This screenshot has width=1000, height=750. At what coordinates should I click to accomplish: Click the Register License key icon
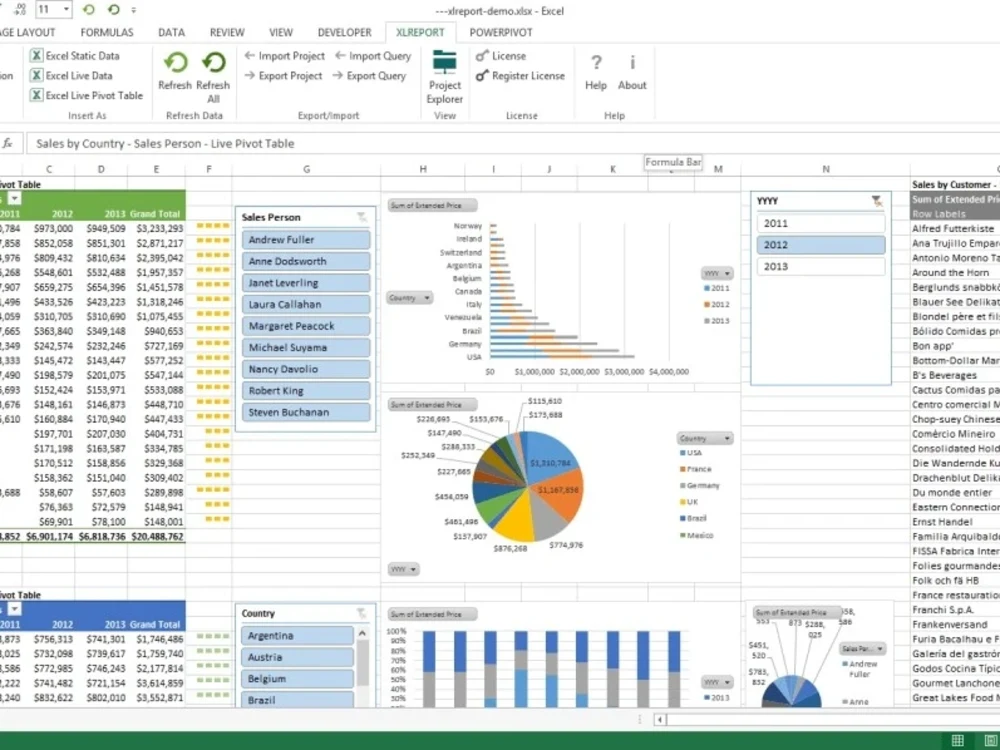[x=482, y=76]
